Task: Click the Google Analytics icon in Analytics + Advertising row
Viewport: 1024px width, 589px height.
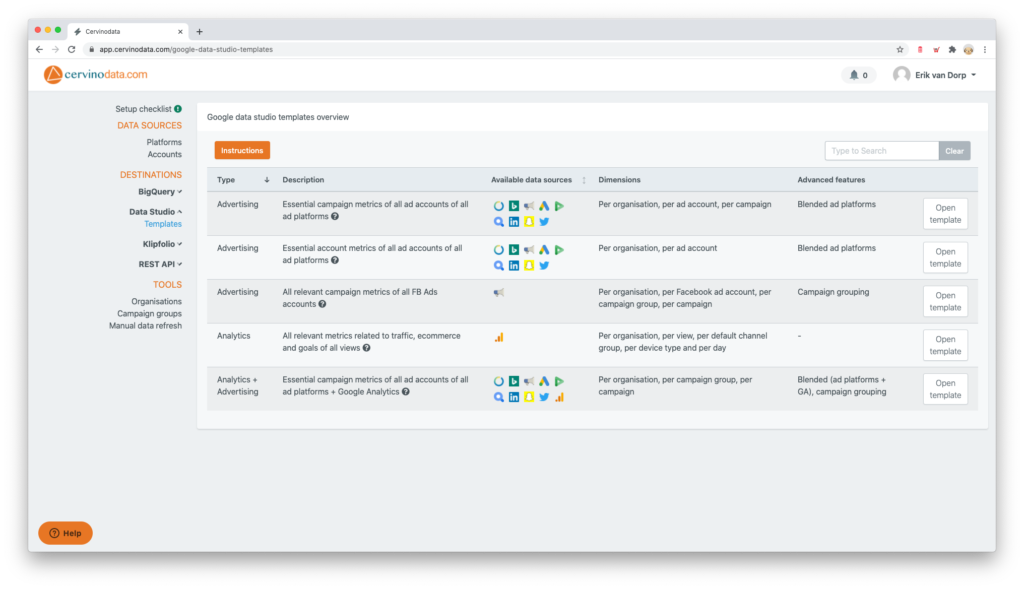Action: [559, 397]
